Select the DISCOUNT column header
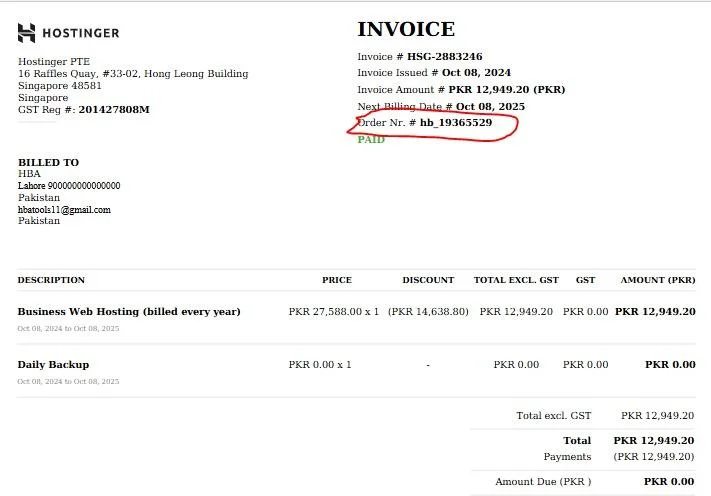Image resolution: width=711 pixels, height=496 pixels. point(428,280)
